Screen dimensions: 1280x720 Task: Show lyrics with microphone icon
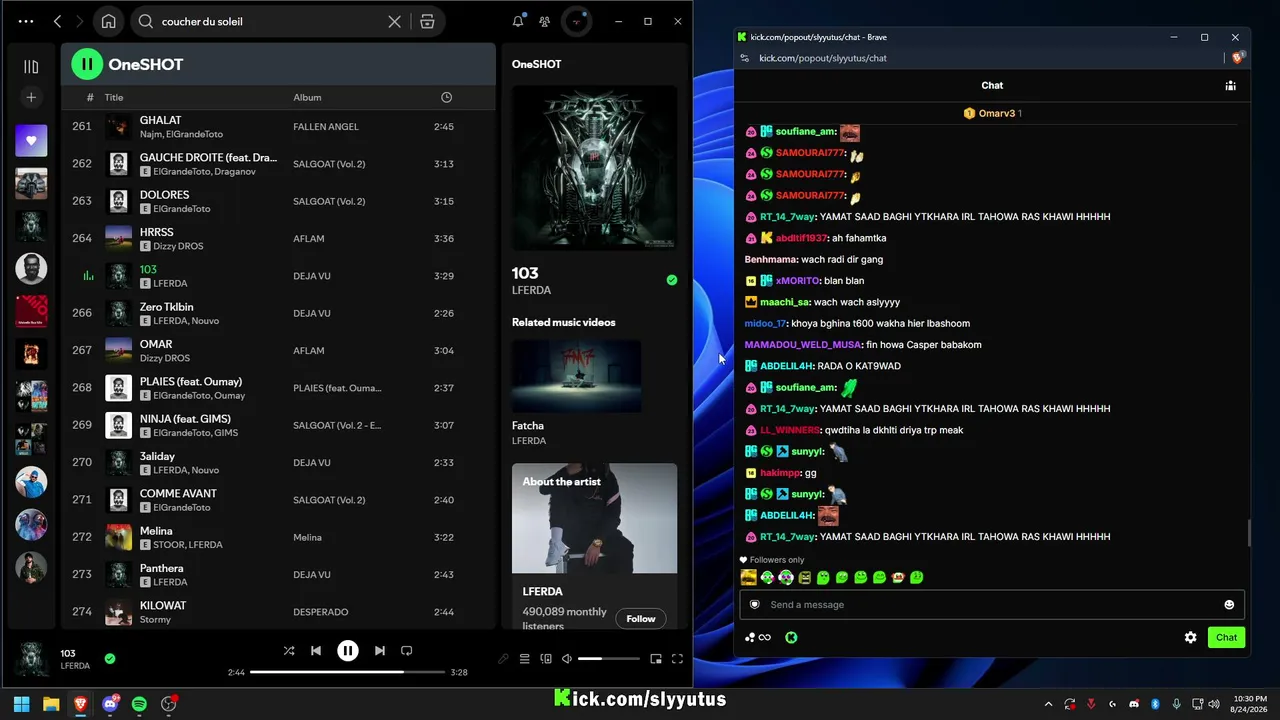pyautogui.click(x=503, y=659)
